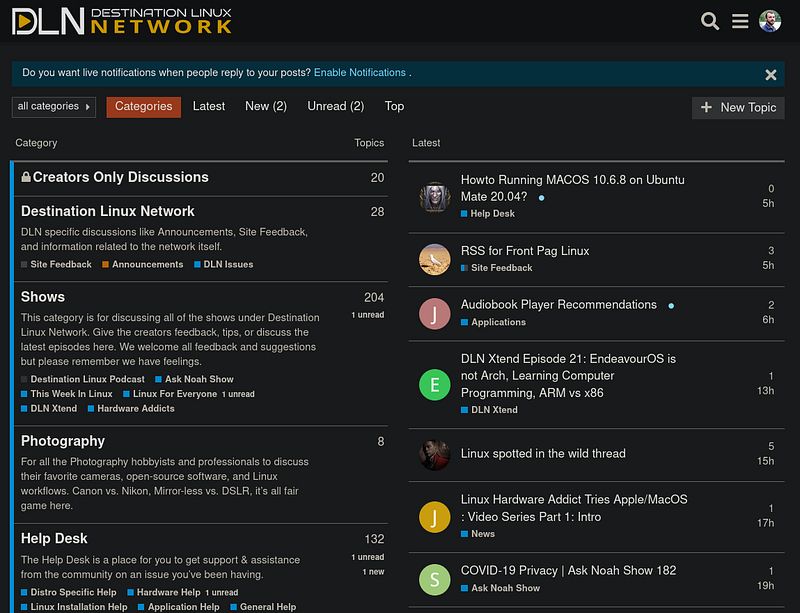Viewport: 800px width, 613px height.
Task: Click the avatar on Linux spotted in the wild
Action: (x=435, y=455)
